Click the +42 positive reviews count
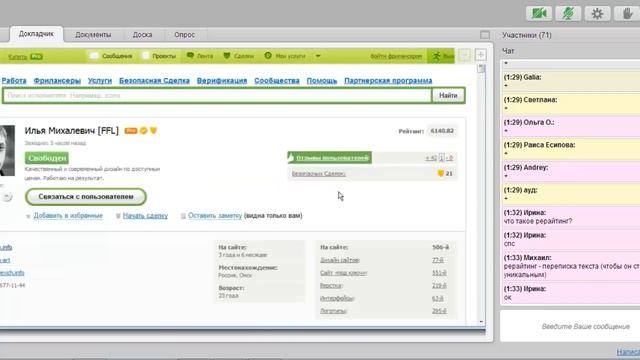The width and height of the screenshot is (640, 360). pos(431,158)
